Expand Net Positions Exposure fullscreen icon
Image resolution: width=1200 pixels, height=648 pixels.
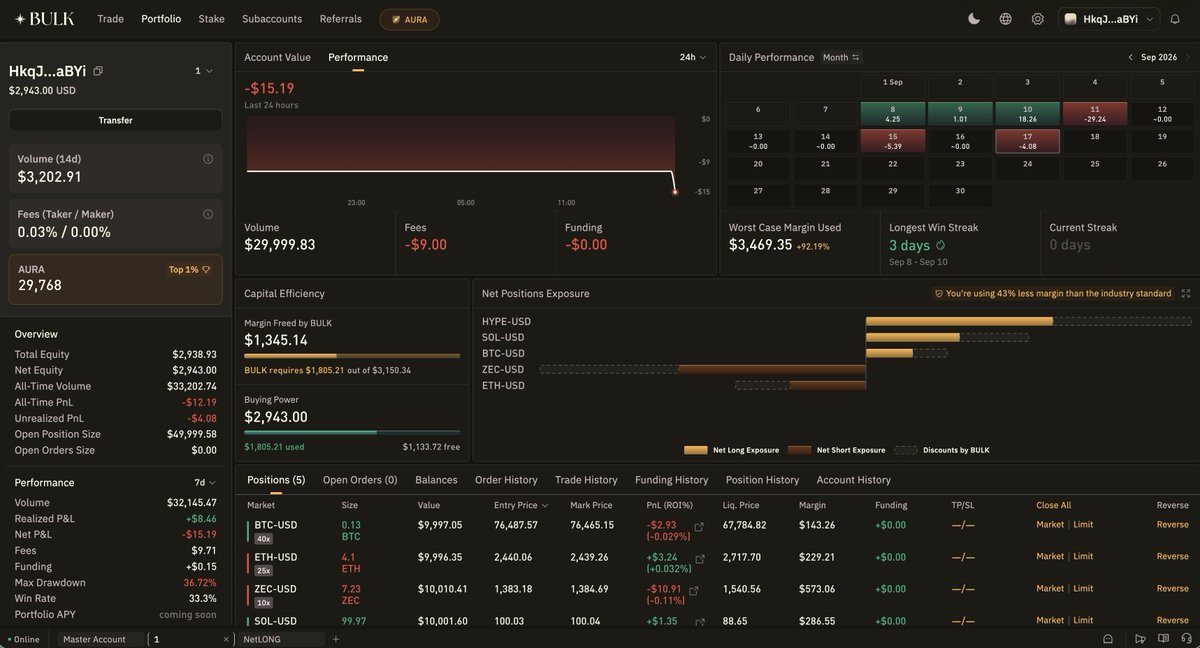[1186, 294]
